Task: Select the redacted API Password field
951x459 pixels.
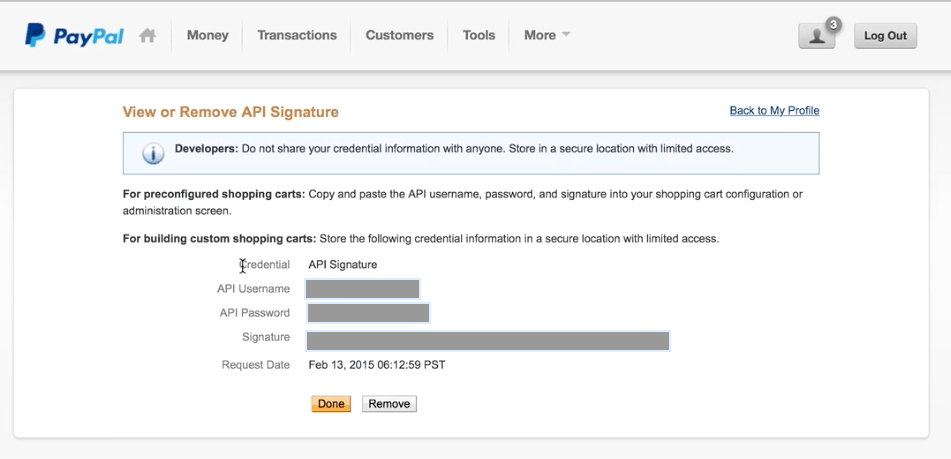Action: coord(369,313)
